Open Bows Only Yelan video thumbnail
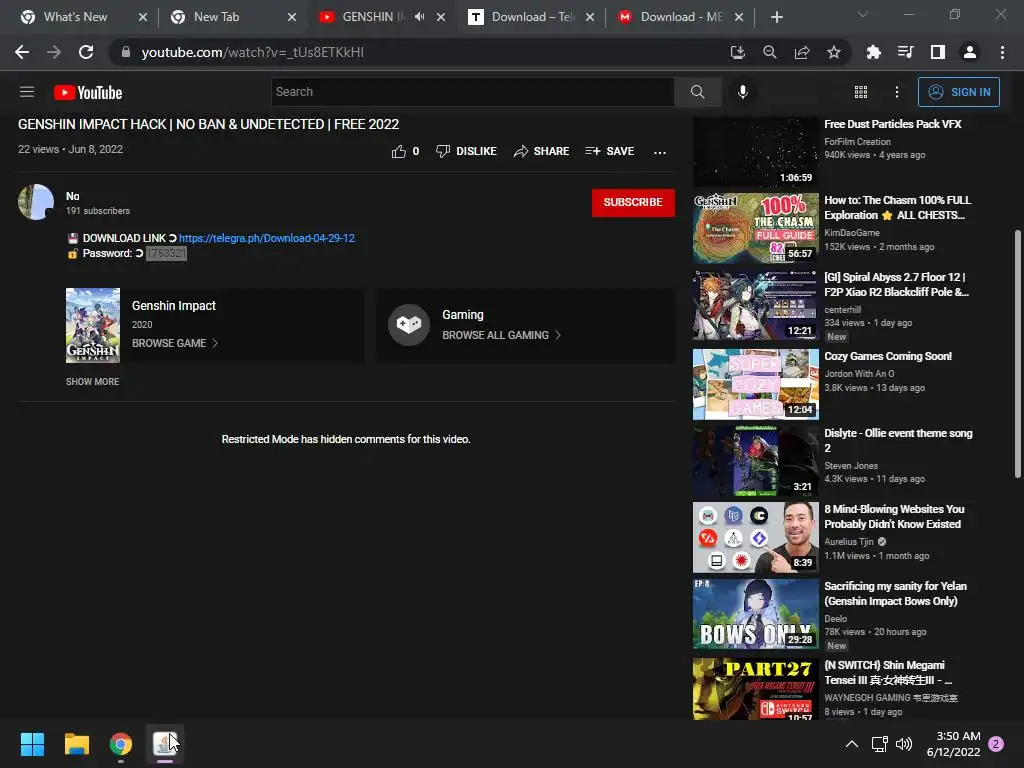This screenshot has width=1024, height=768. pyautogui.click(x=756, y=614)
